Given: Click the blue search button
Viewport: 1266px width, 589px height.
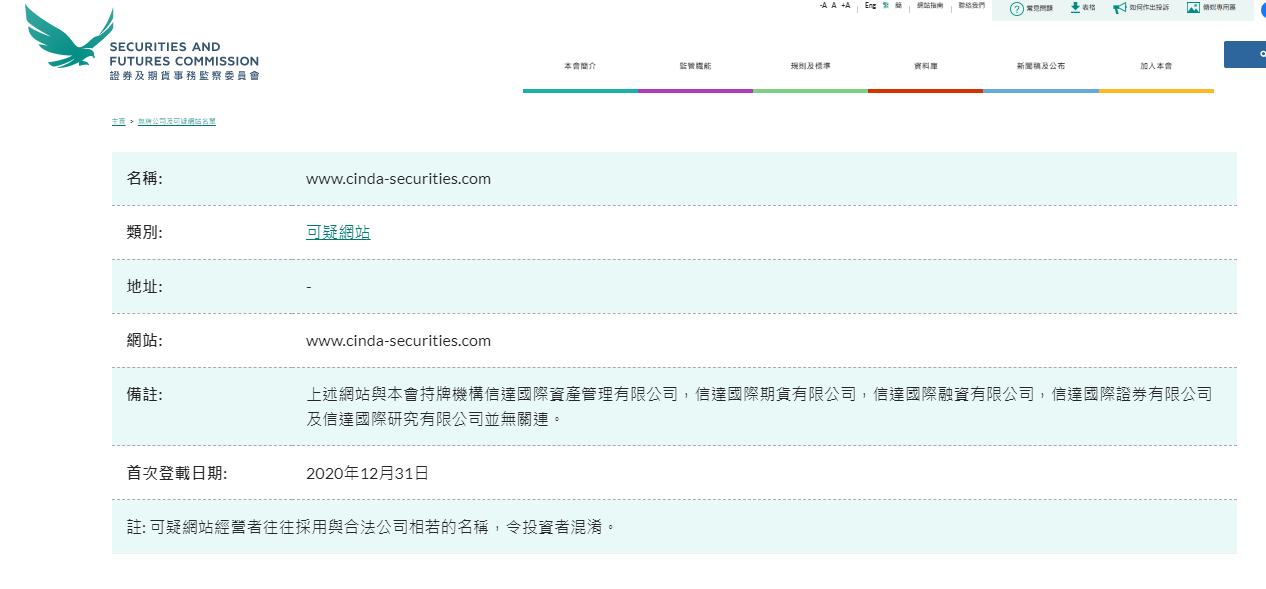Looking at the screenshot, I should point(1245,54).
